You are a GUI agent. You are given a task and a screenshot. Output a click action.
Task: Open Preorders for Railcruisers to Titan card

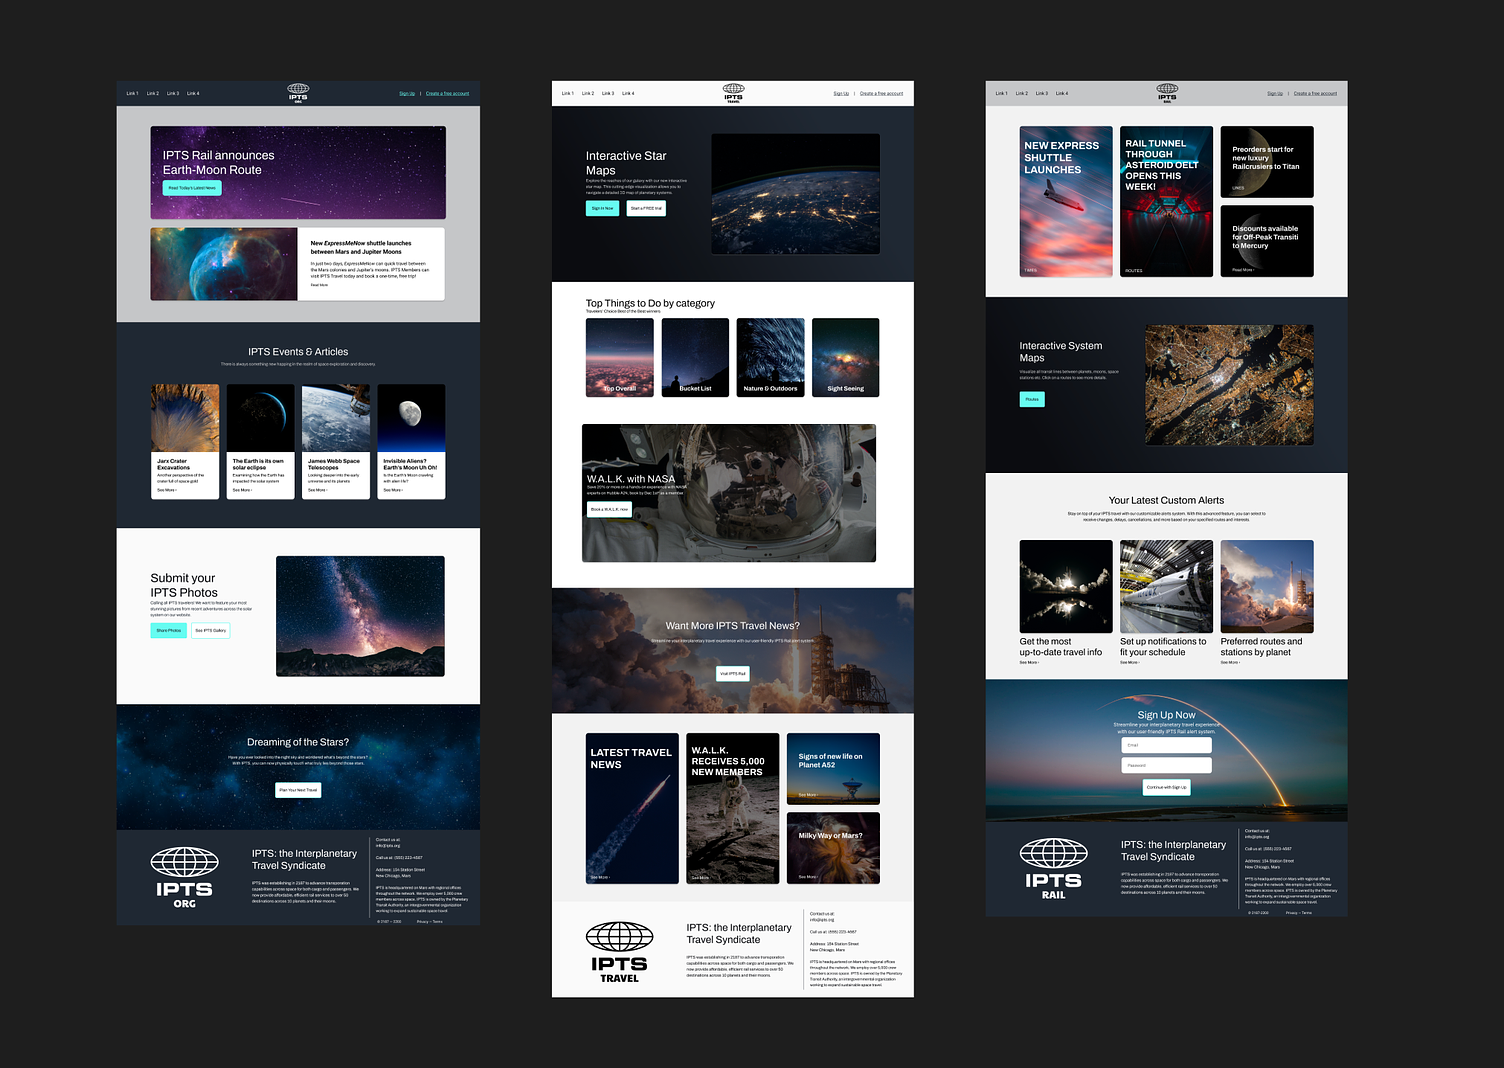(x=1267, y=162)
